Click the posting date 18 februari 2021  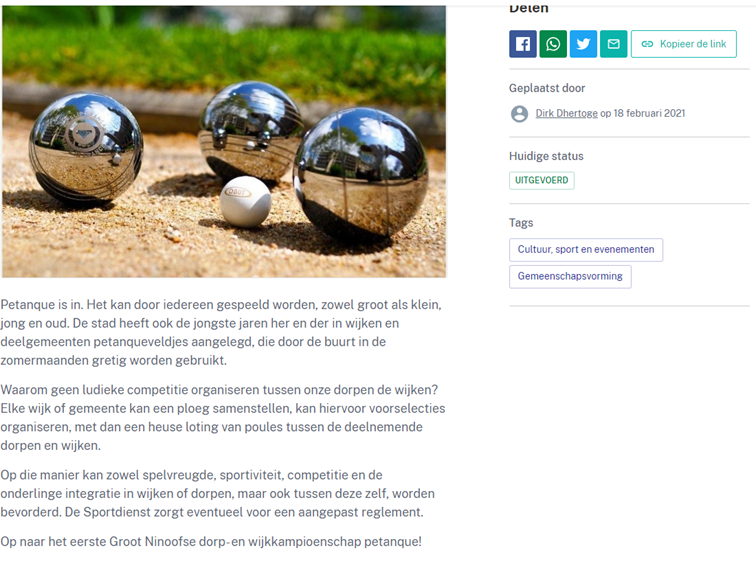tap(649, 113)
